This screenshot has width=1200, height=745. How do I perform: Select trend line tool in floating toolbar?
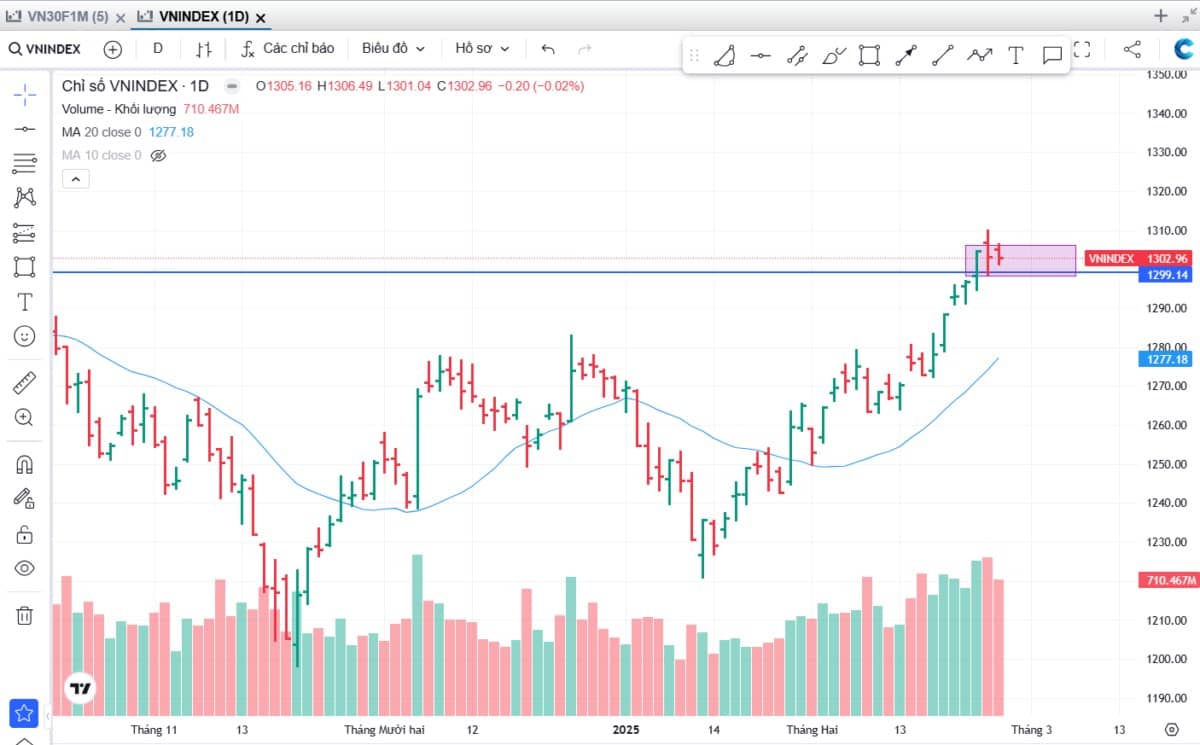click(x=942, y=55)
